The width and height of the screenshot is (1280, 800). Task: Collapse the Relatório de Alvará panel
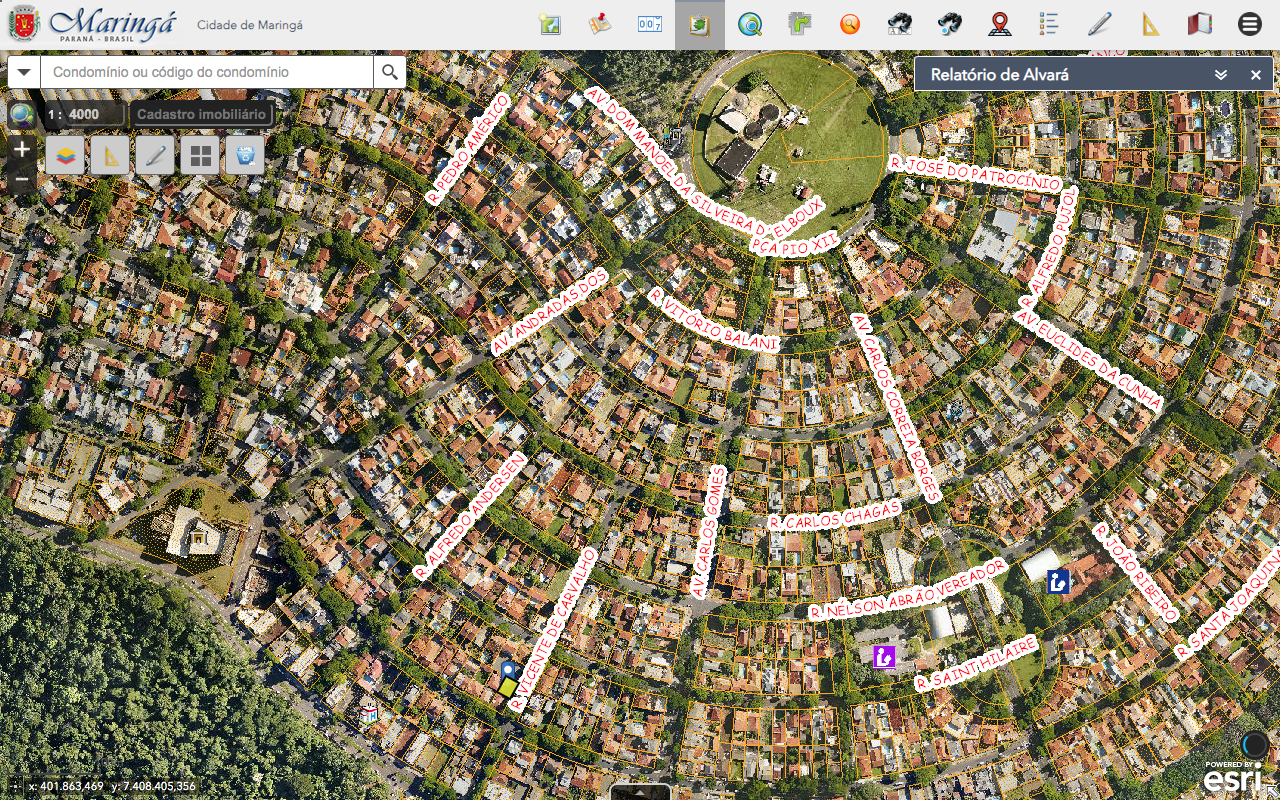point(1221,75)
